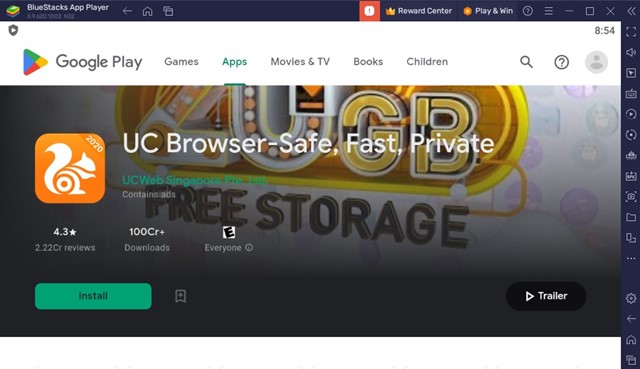Screen dimensions: 640x369
Task: Open Play & Win
Action: click(x=488, y=11)
